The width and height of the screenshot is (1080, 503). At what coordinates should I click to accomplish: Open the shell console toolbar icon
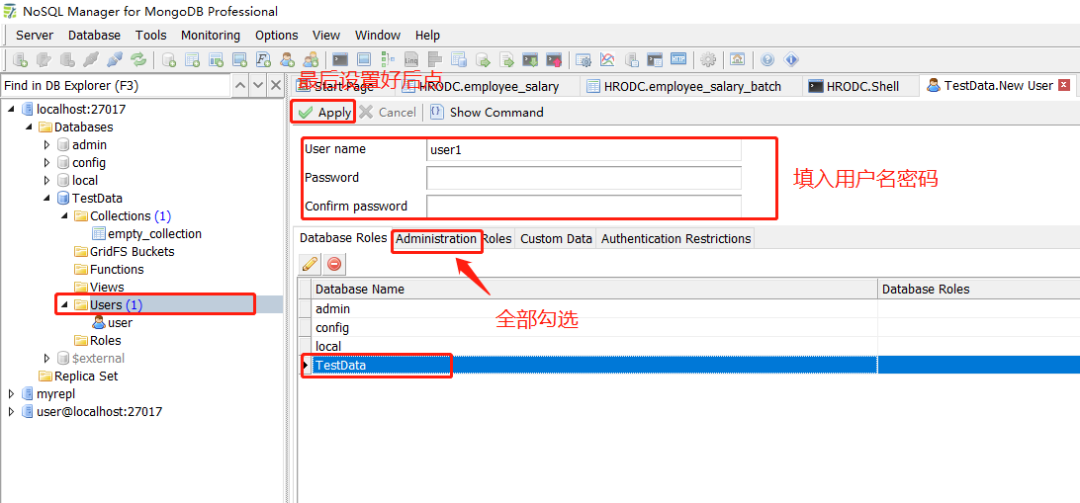coord(340,59)
